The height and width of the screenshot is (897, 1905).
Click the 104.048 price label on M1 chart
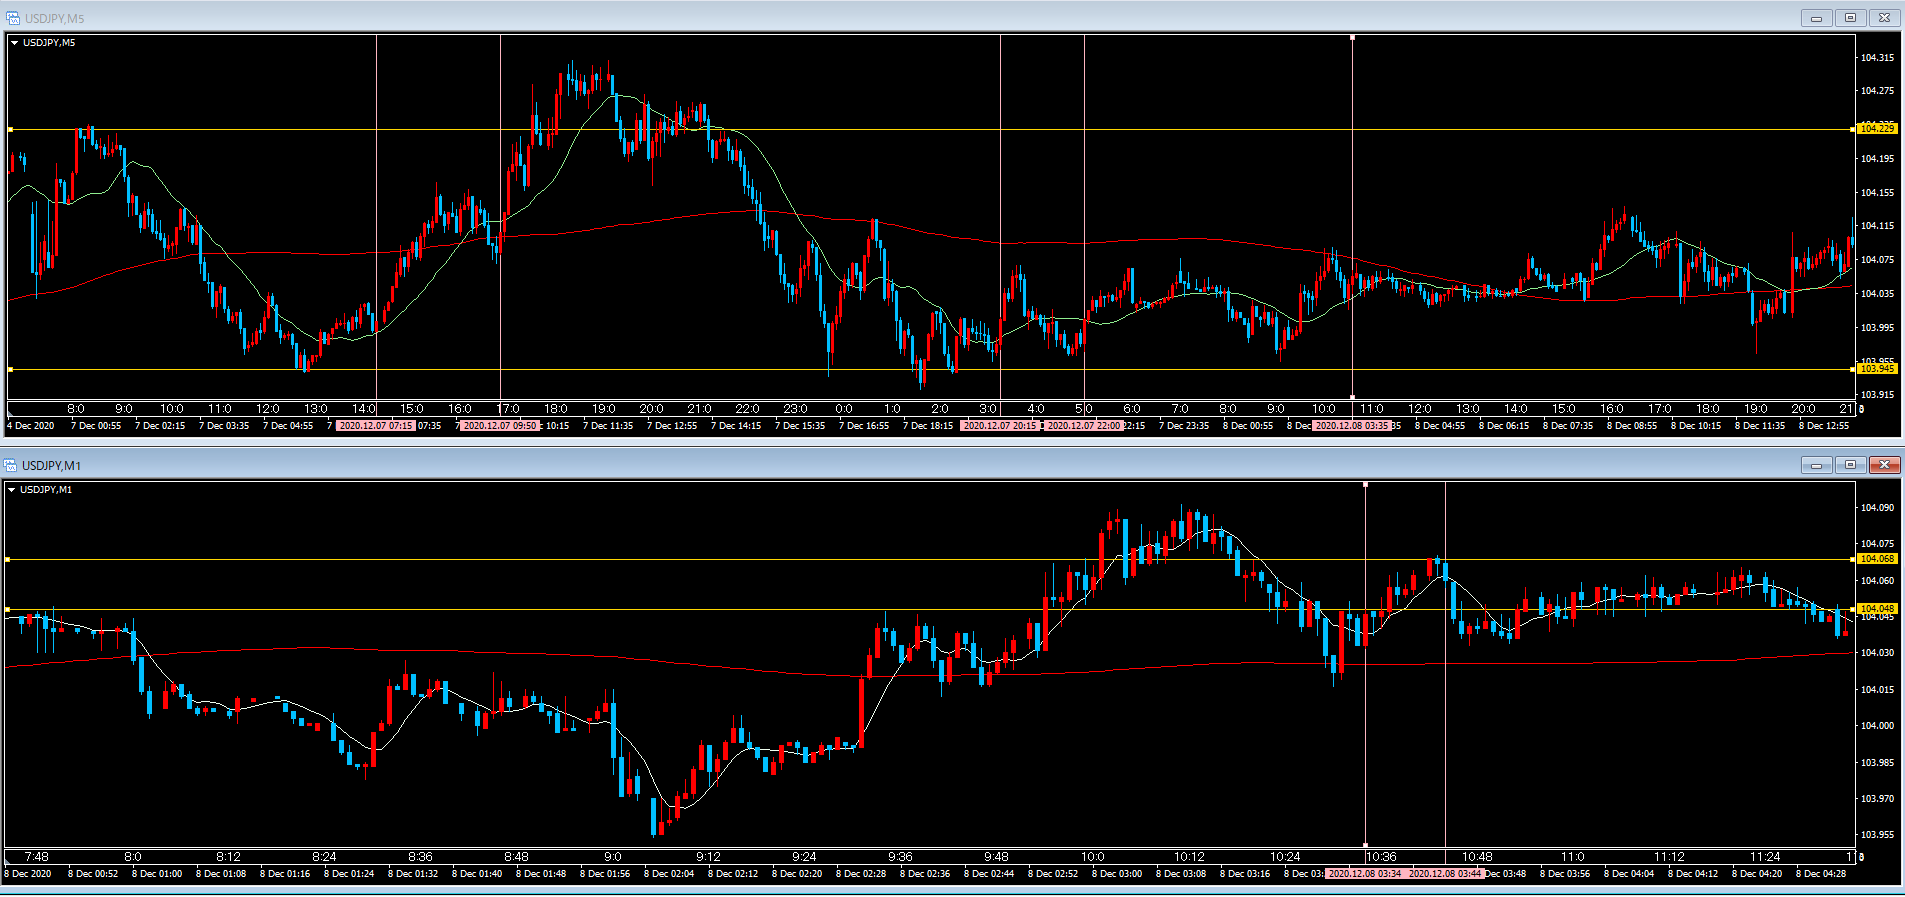(x=1876, y=609)
